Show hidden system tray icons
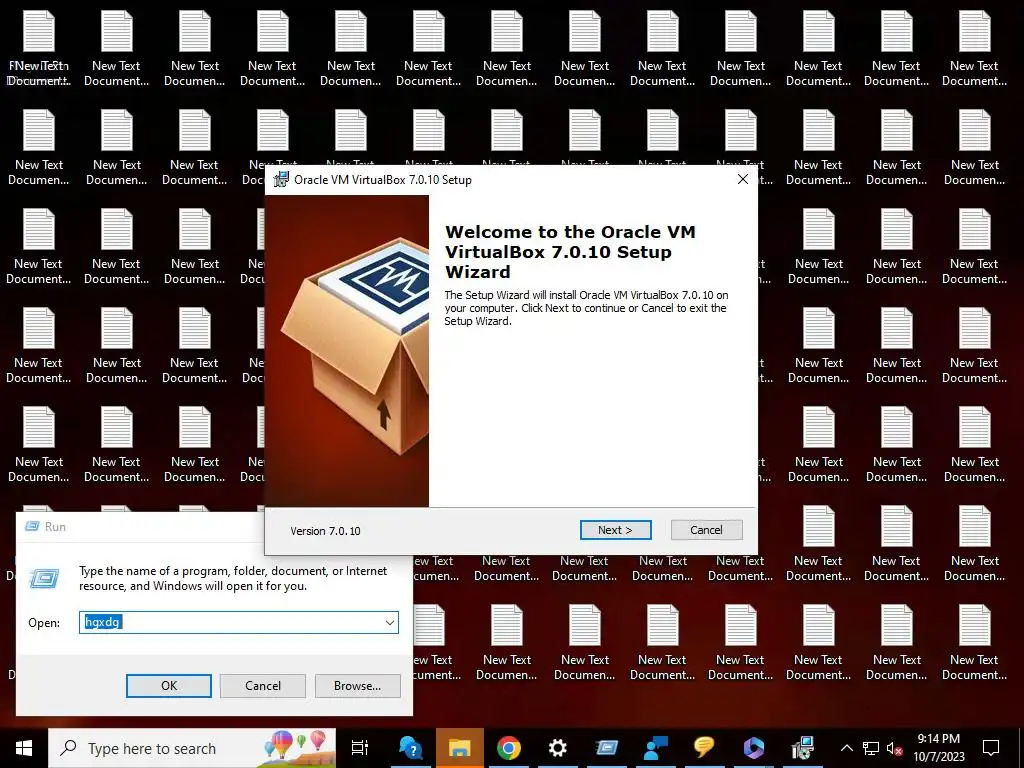1024x768 pixels. point(846,748)
